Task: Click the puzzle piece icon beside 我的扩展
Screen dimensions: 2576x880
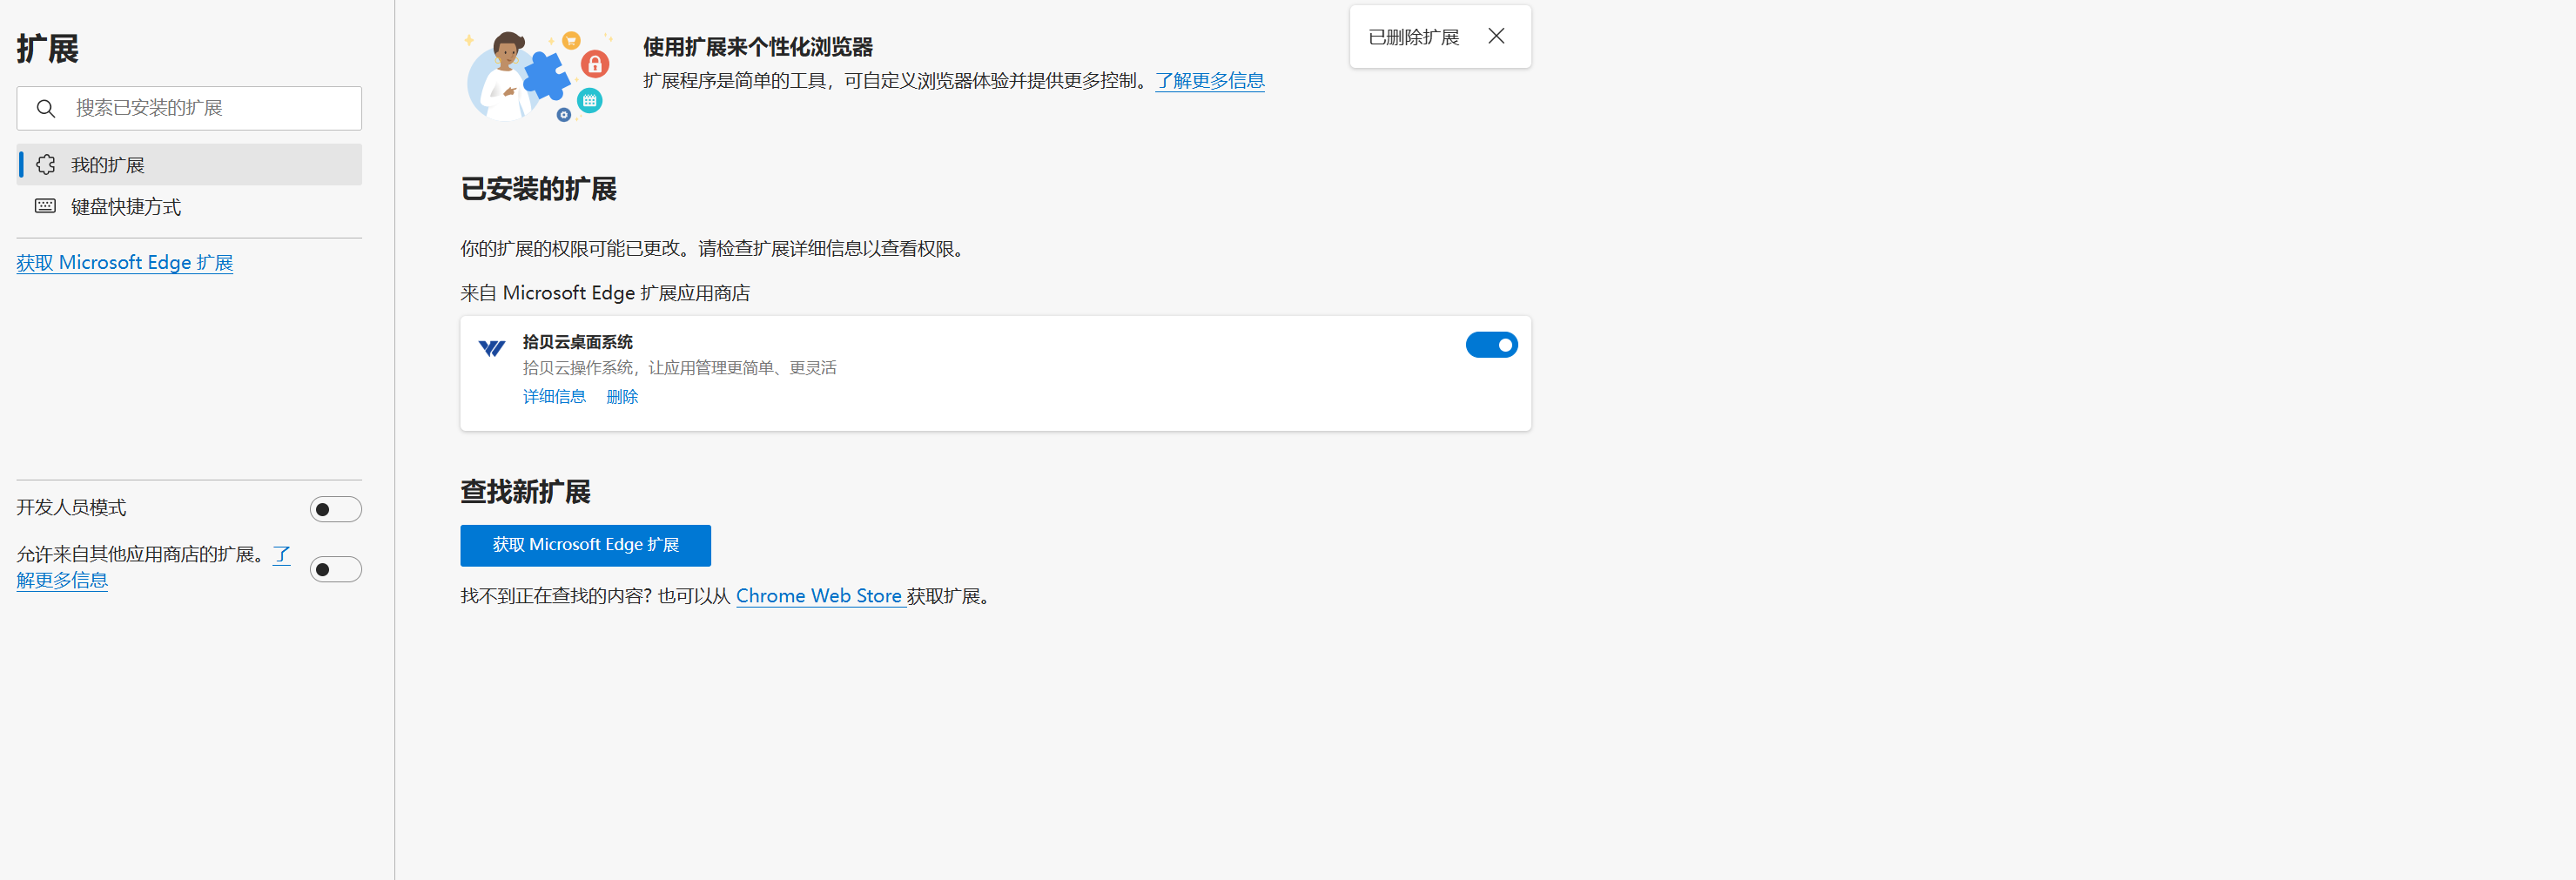Action: [46, 165]
